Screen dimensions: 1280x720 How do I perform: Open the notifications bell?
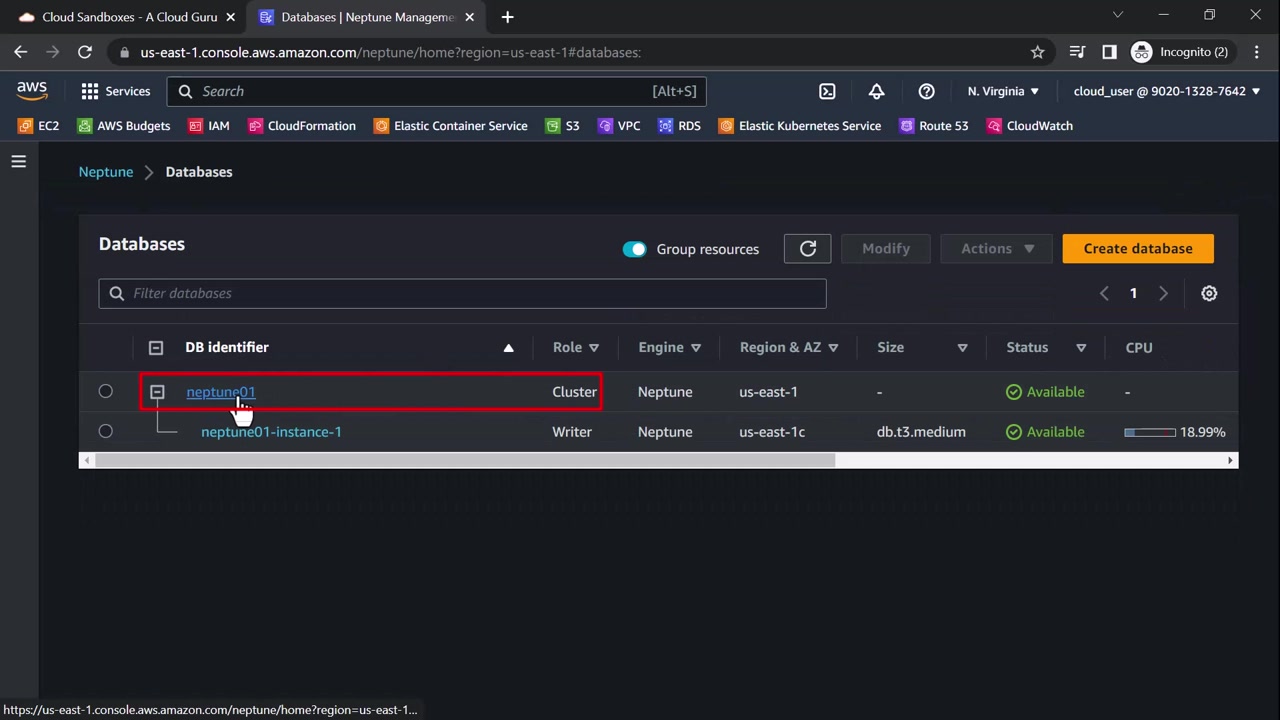pyautogui.click(x=876, y=91)
